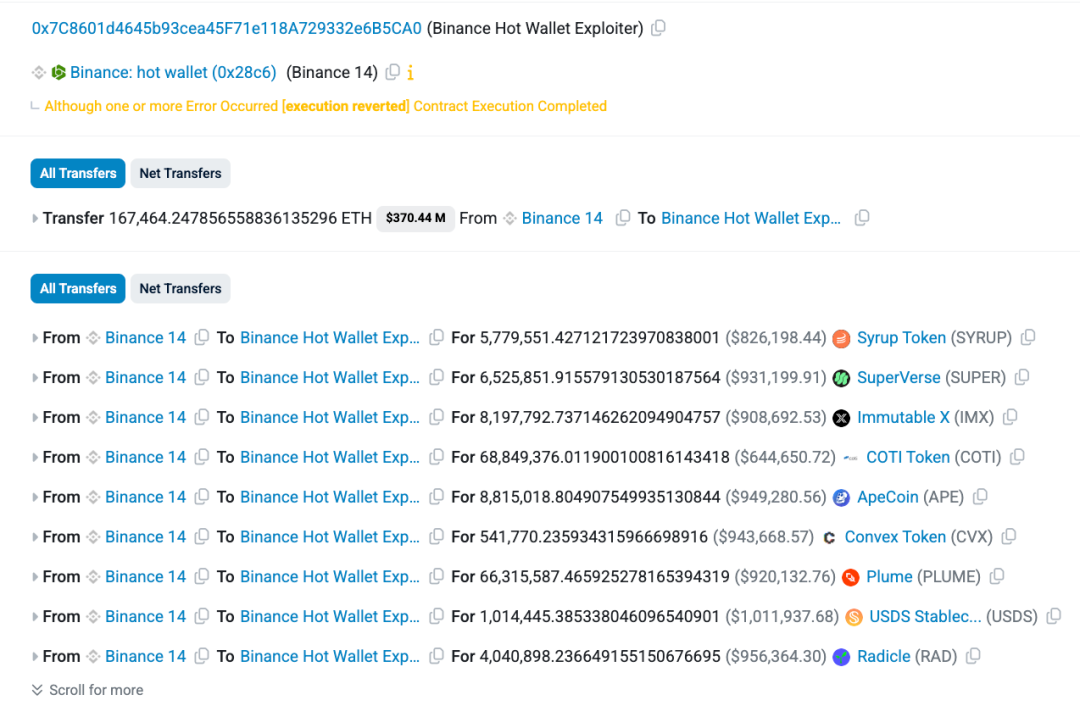Switch to Net Transfers above the ETH transfer
This screenshot has height=717, width=1080.
pos(180,174)
